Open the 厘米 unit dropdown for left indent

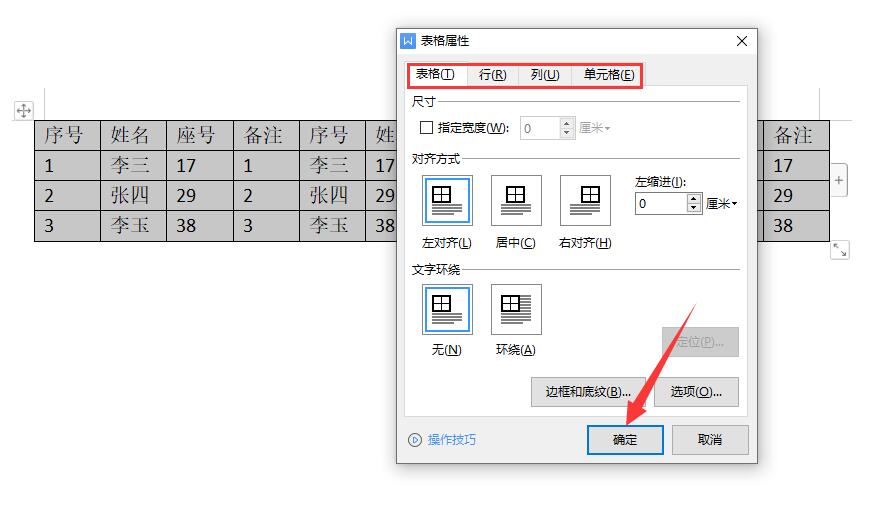click(x=722, y=204)
